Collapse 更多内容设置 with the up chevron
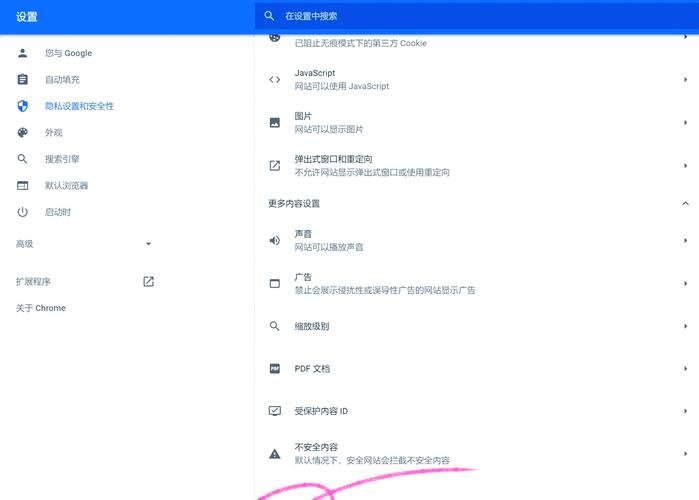 (x=686, y=203)
